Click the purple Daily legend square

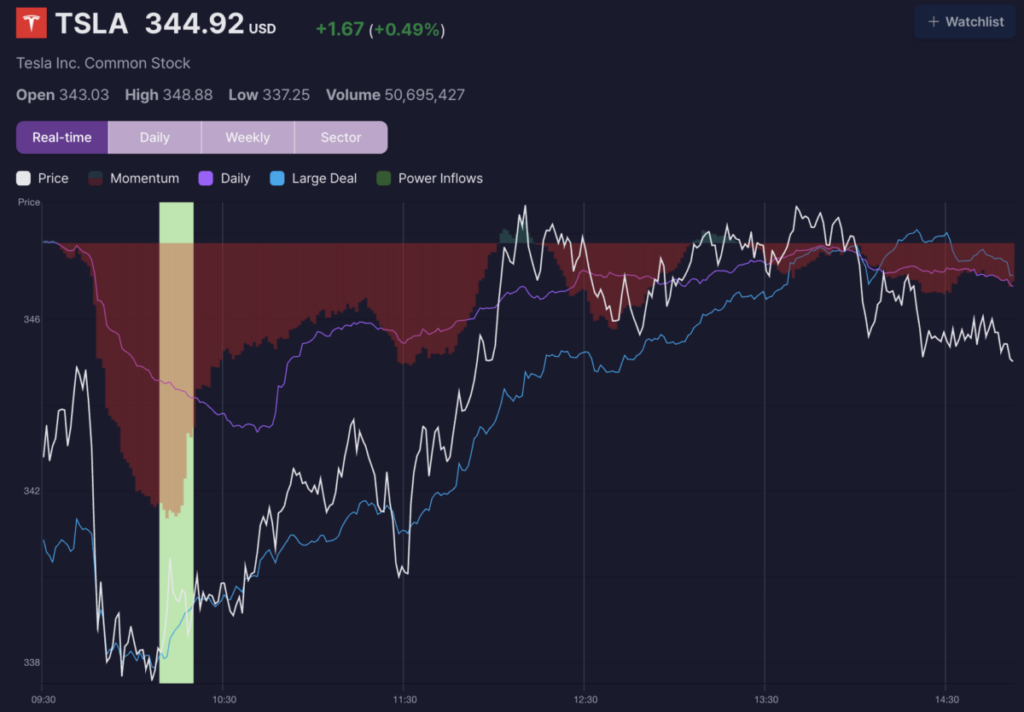pos(206,178)
